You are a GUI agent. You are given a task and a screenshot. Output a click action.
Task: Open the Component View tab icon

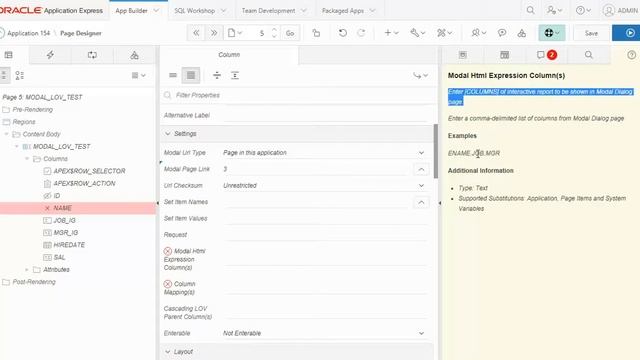[504, 55]
